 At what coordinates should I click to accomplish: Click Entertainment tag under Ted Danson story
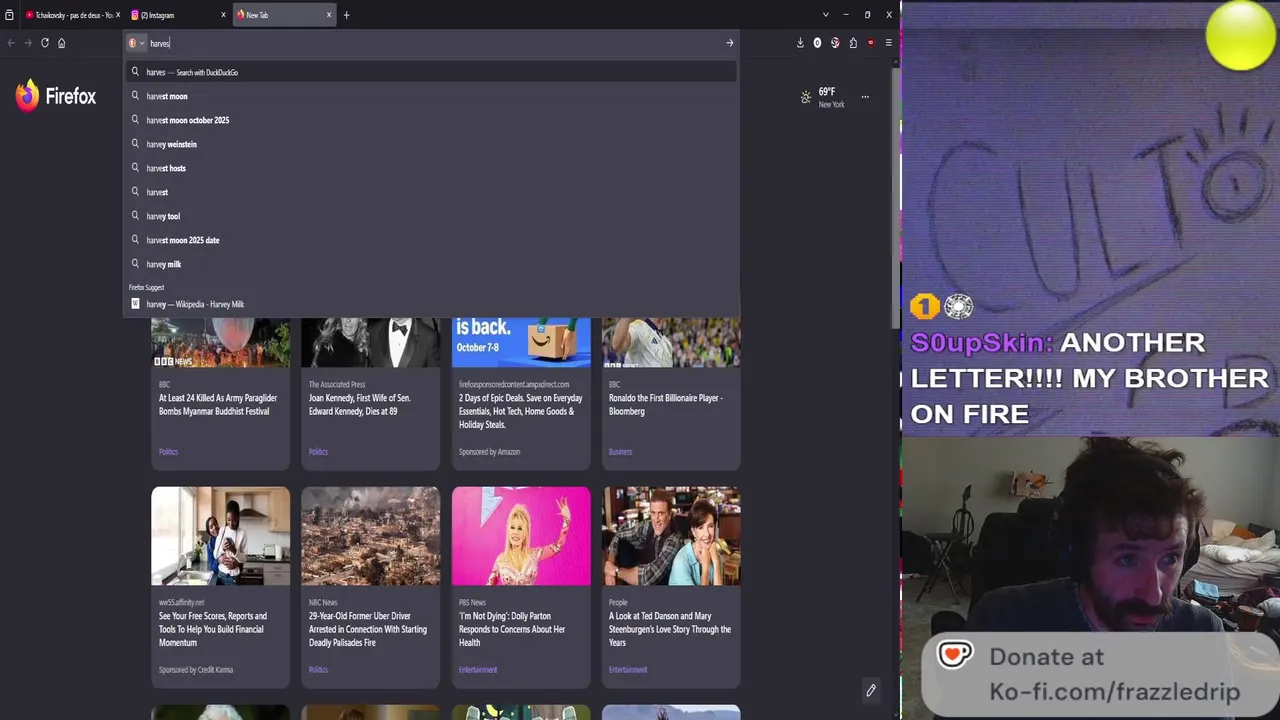coord(628,670)
